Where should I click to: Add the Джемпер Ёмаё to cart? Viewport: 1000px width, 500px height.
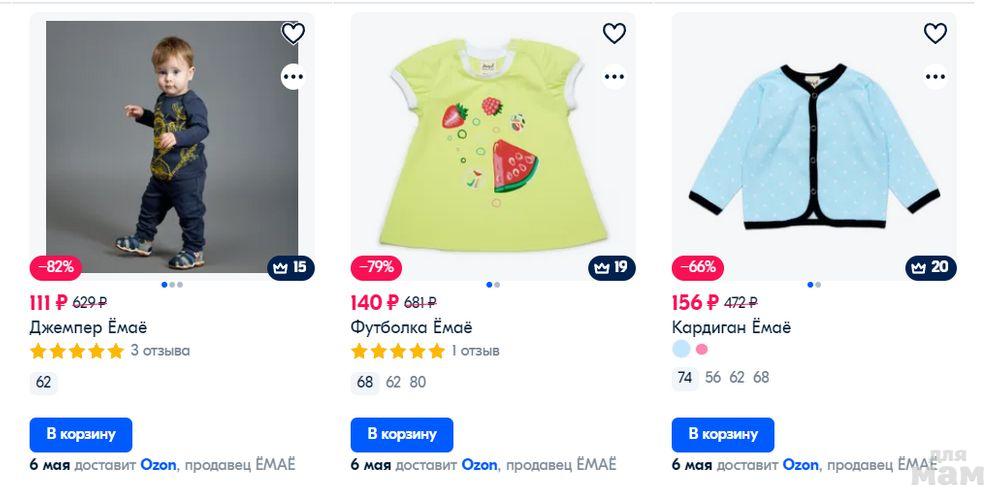click(81, 435)
